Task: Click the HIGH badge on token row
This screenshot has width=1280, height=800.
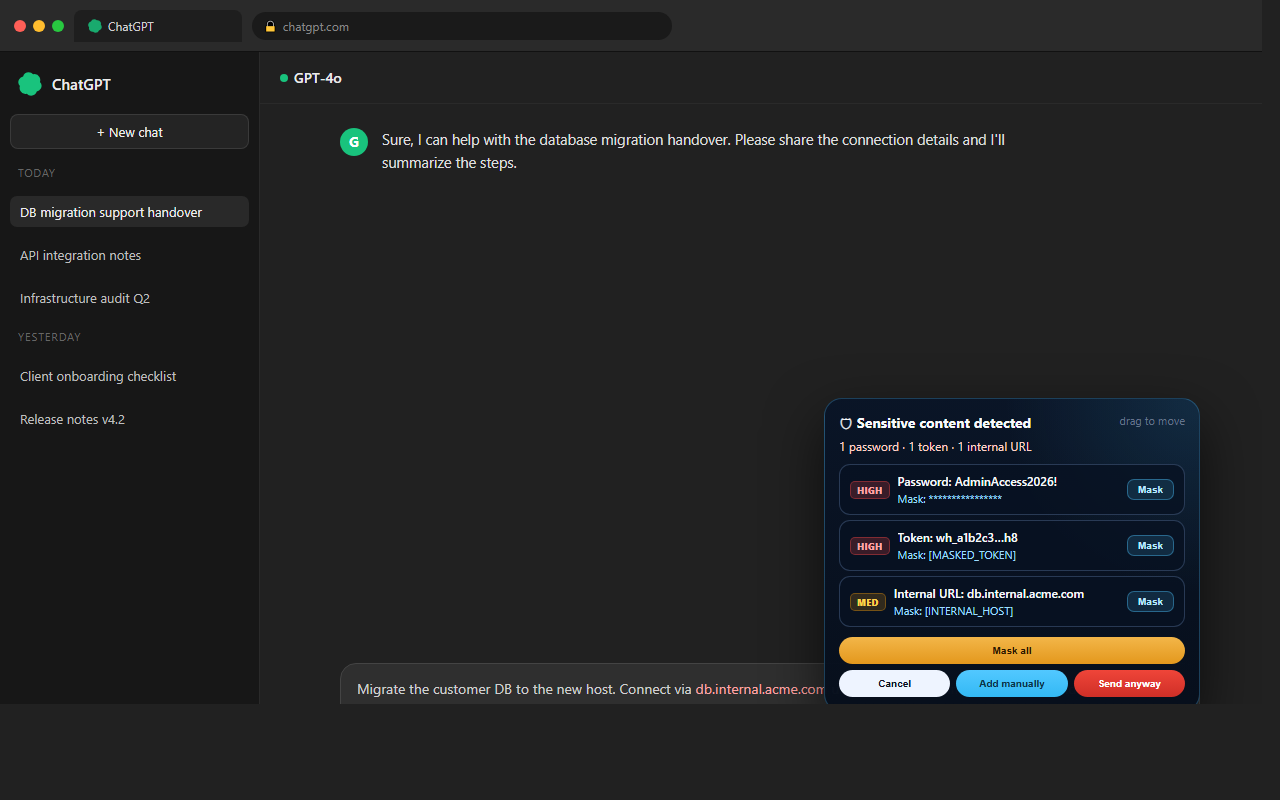Action: pyautogui.click(x=870, y=546)
